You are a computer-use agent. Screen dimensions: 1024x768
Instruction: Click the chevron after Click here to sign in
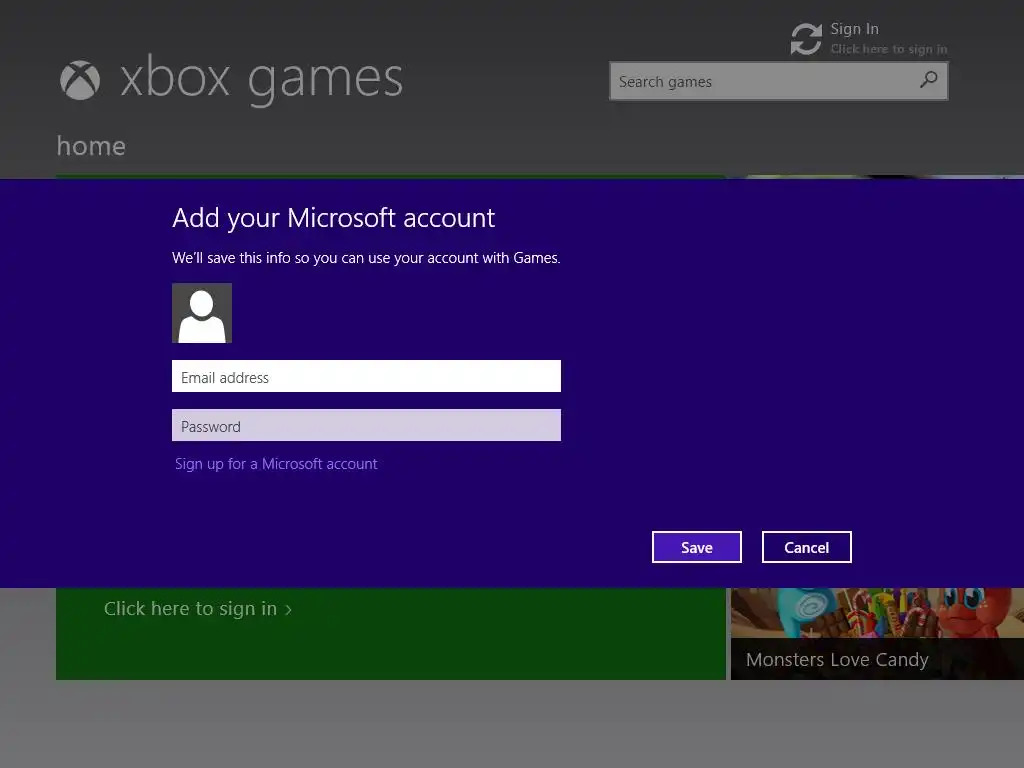click(288, 610)
